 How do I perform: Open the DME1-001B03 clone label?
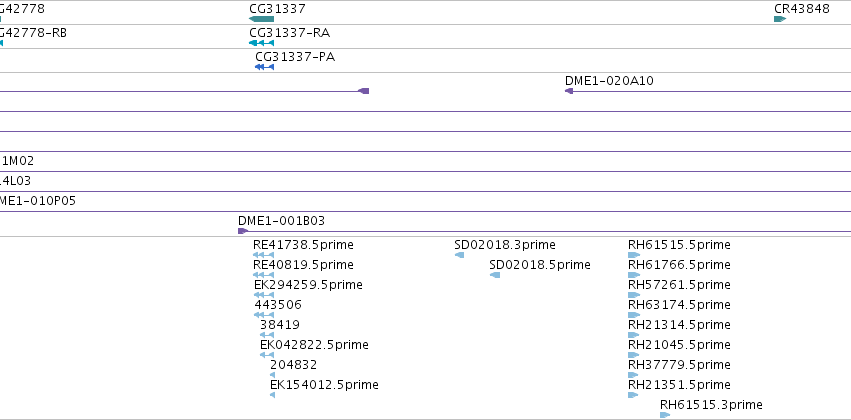281,221
